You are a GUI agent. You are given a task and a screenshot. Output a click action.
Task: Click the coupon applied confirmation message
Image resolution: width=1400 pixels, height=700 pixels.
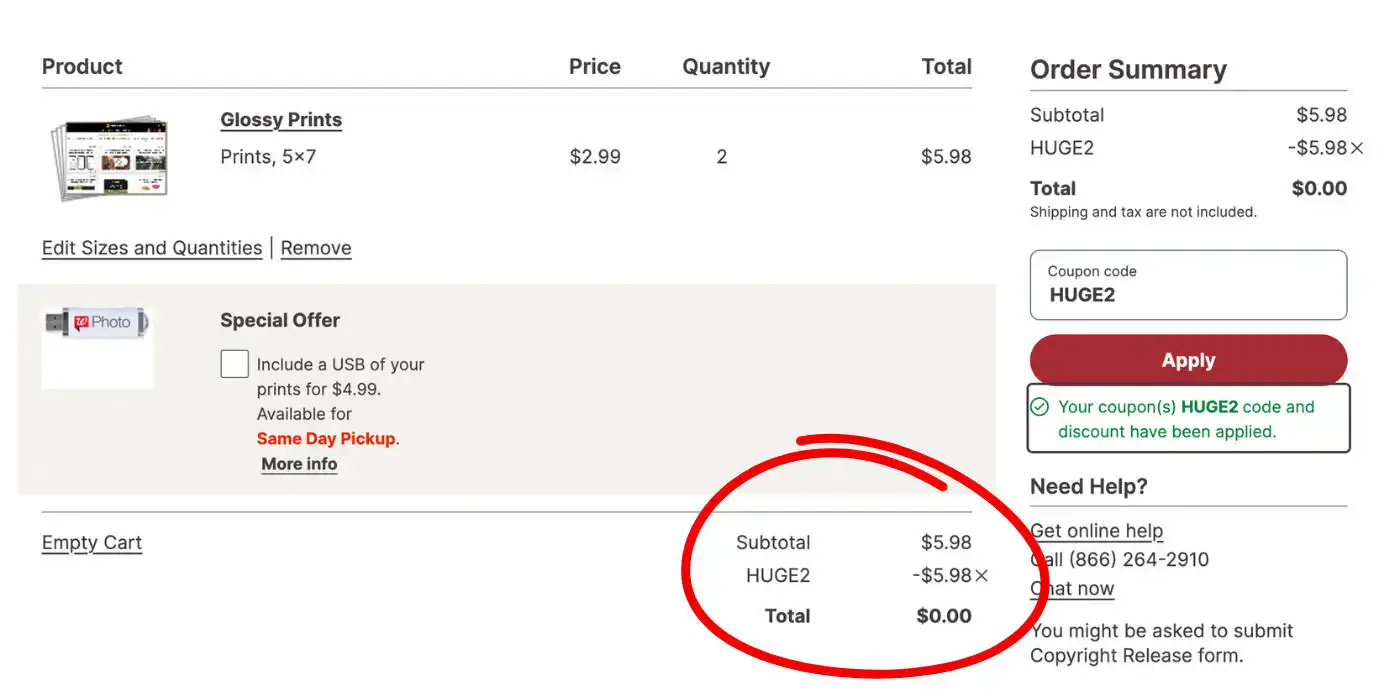[x=1188, y=419]
